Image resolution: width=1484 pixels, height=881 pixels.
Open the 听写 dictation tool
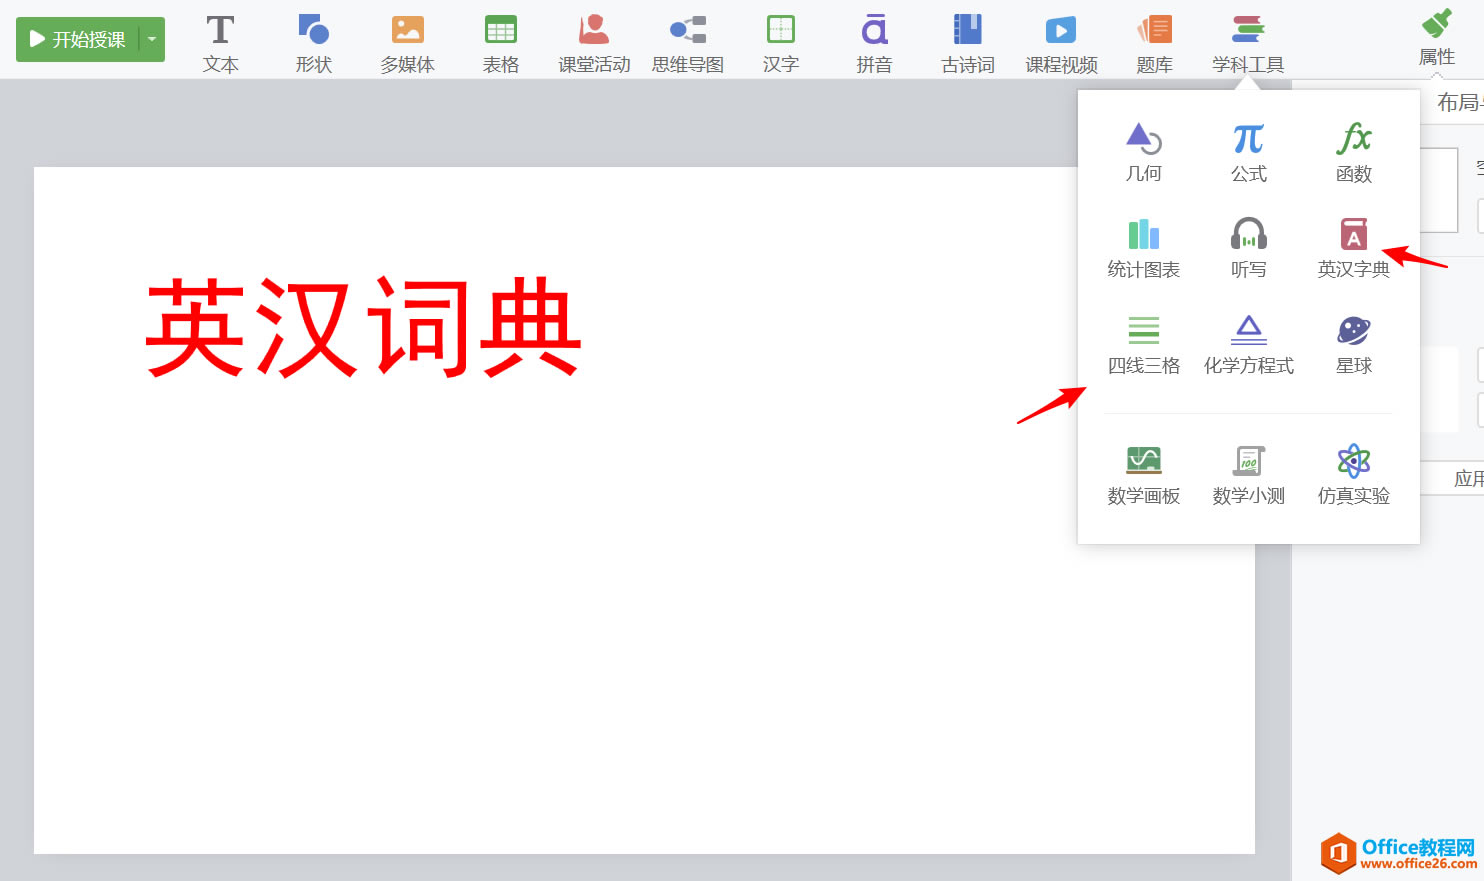point(1248,248)
